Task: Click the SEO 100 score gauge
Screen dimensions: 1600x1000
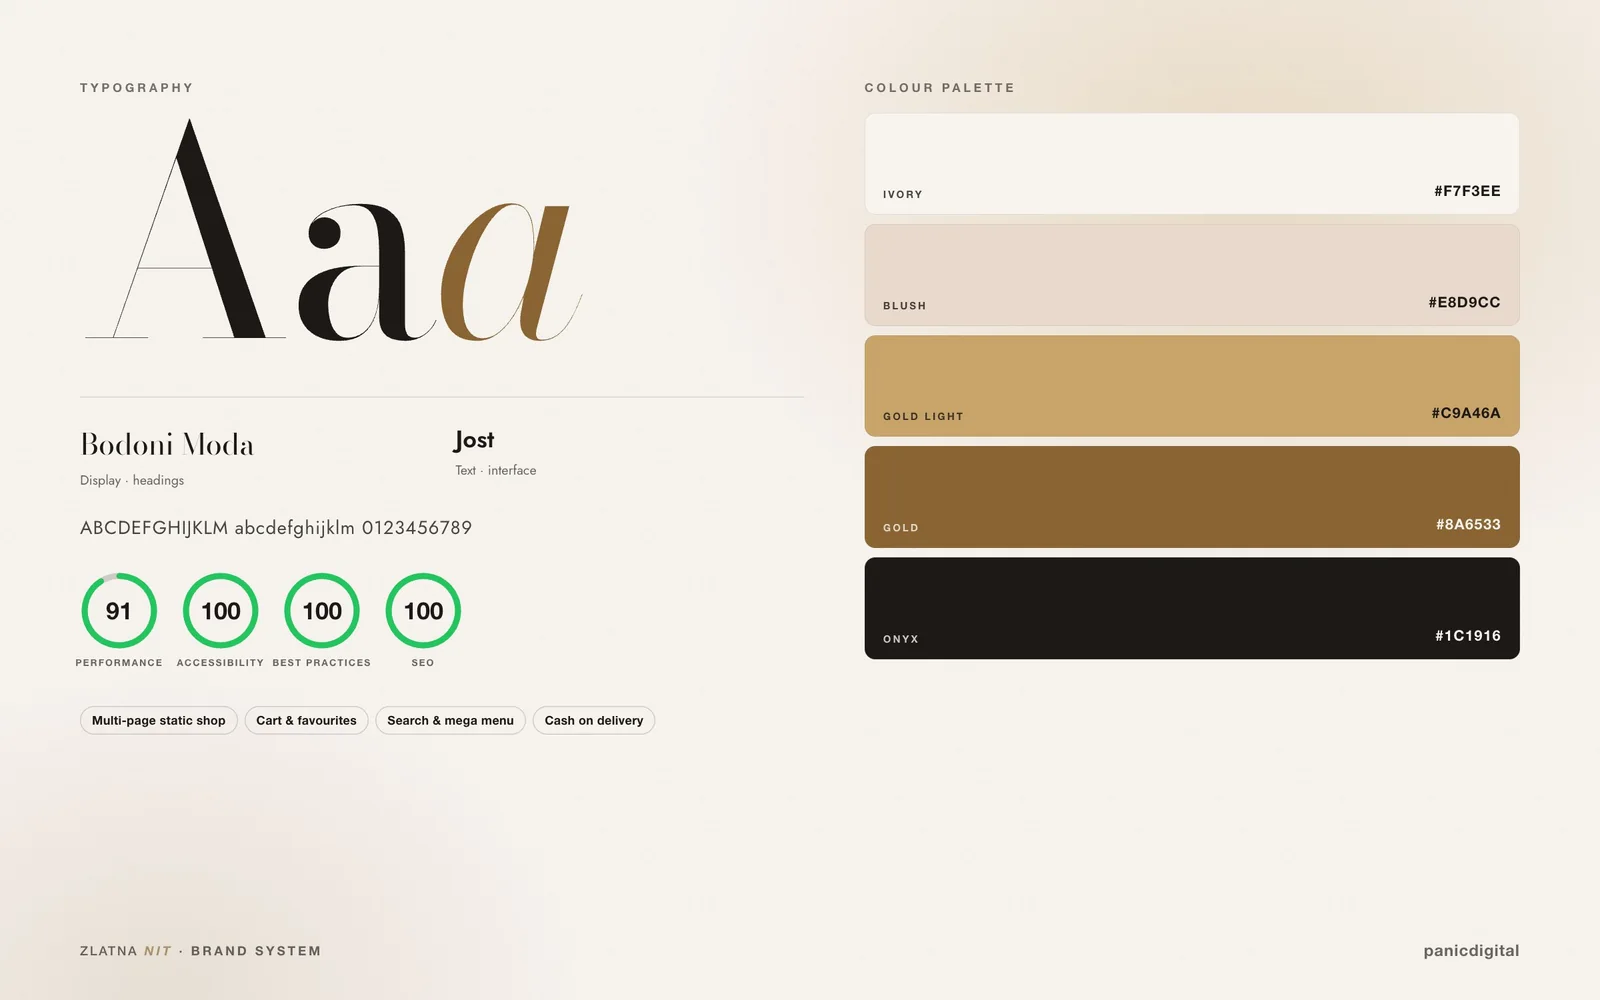Action: click(x=423, y=611)
